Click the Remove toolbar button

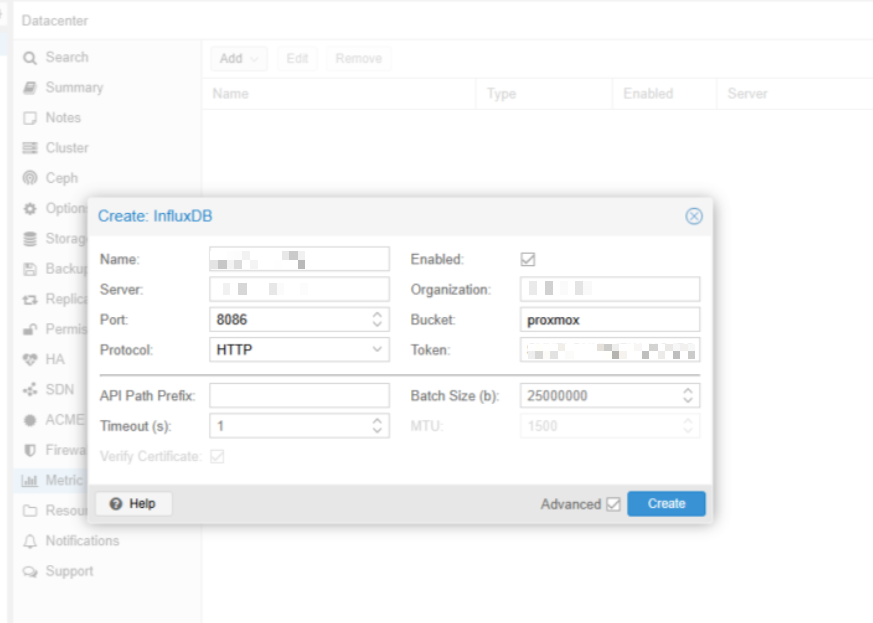pos(359,58)
